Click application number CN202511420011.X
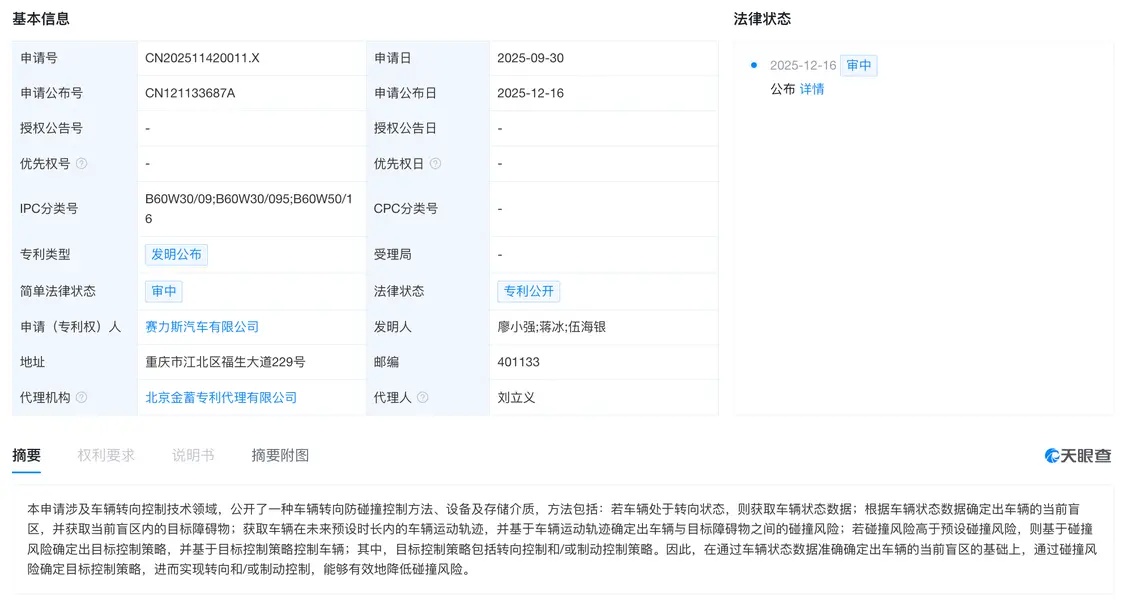Viewport: 1125px width, 608px height. click(x=202, y=58)
